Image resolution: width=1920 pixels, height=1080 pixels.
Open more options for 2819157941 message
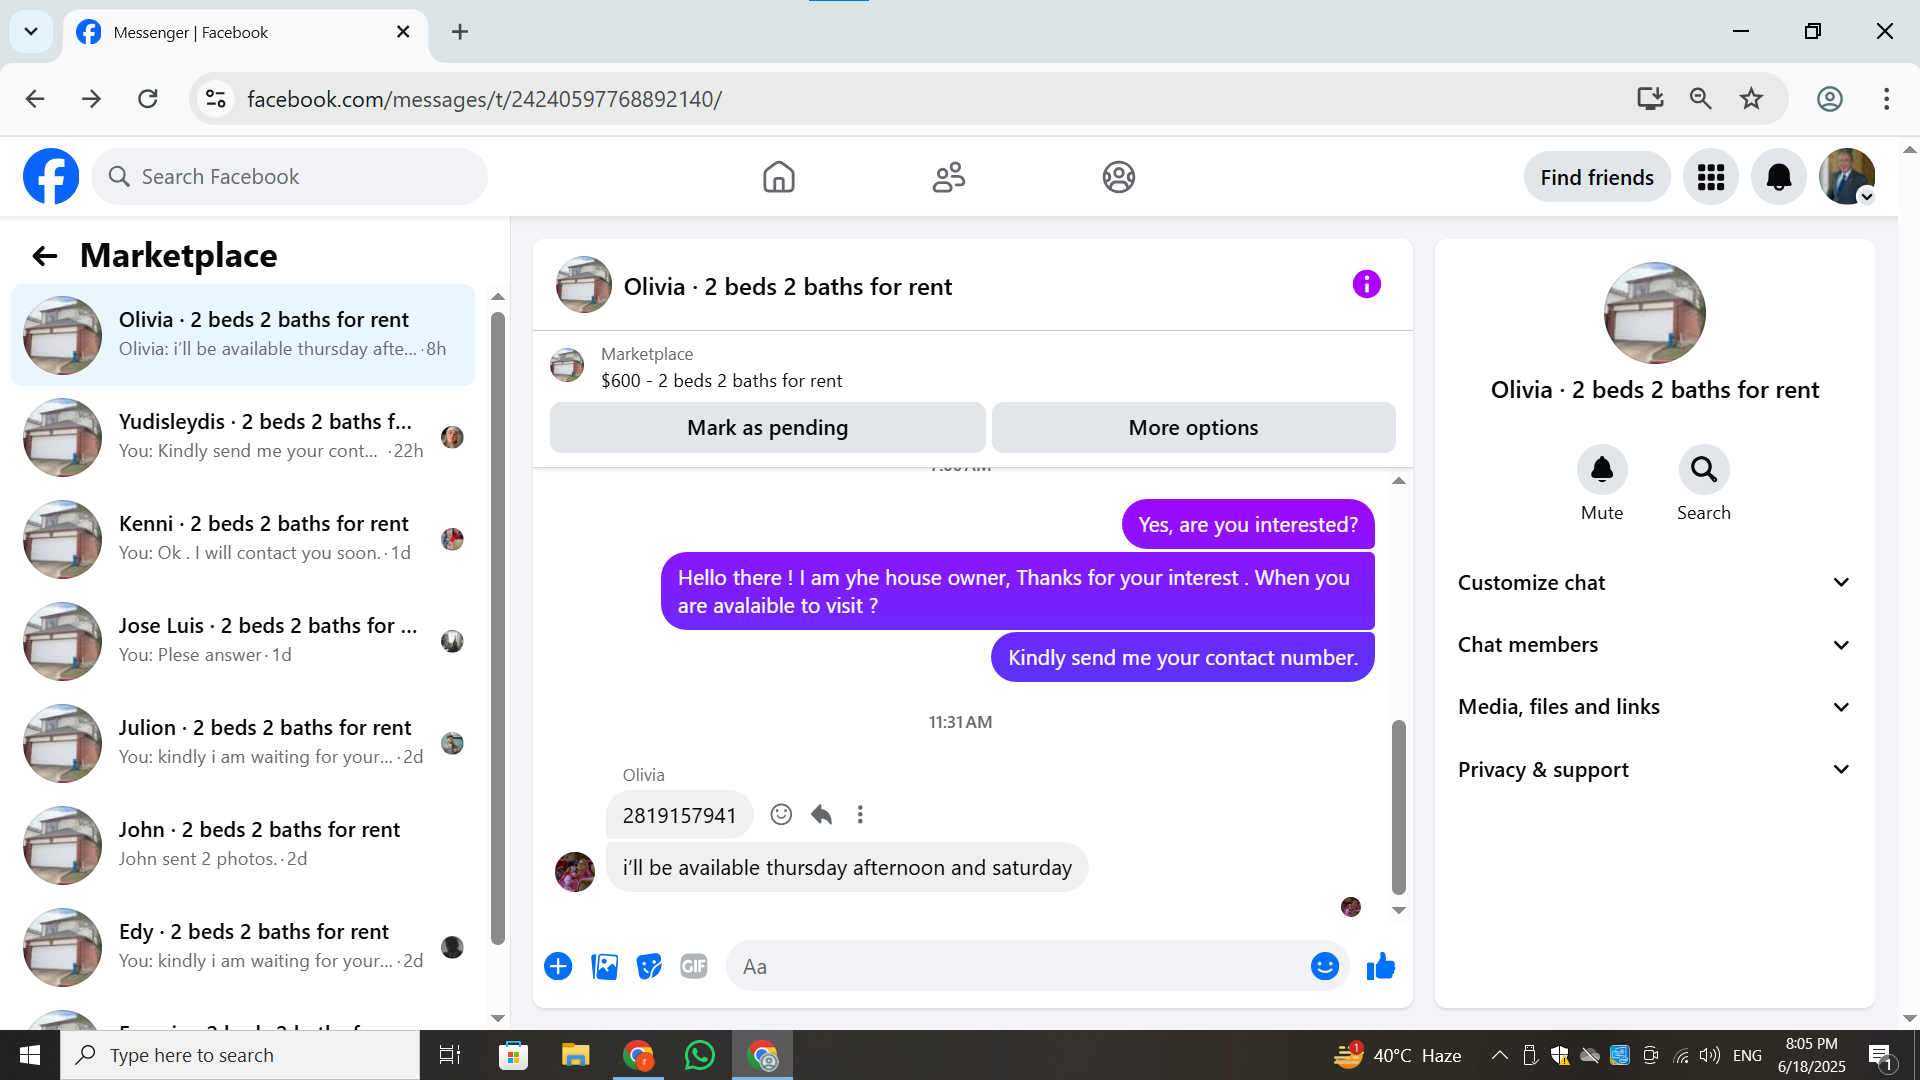click(x=860, y=815)
